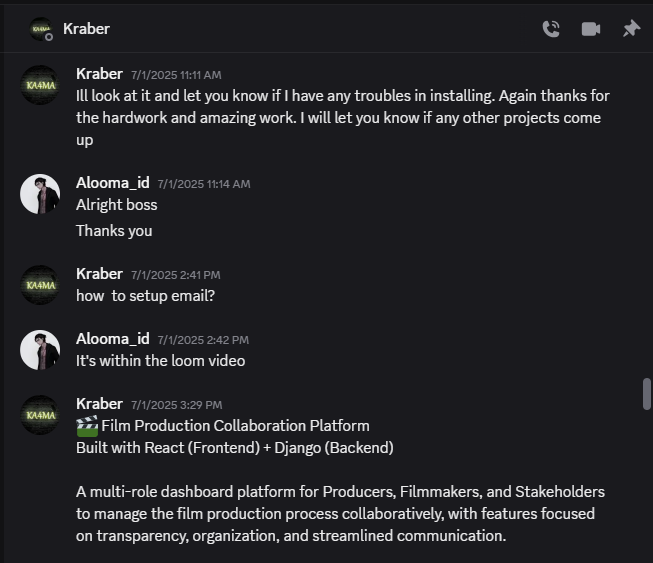Screen dimensions: 653x563
Task: Click Kraber's avatar beside the setup email question
Action: (x=40, y=285)
